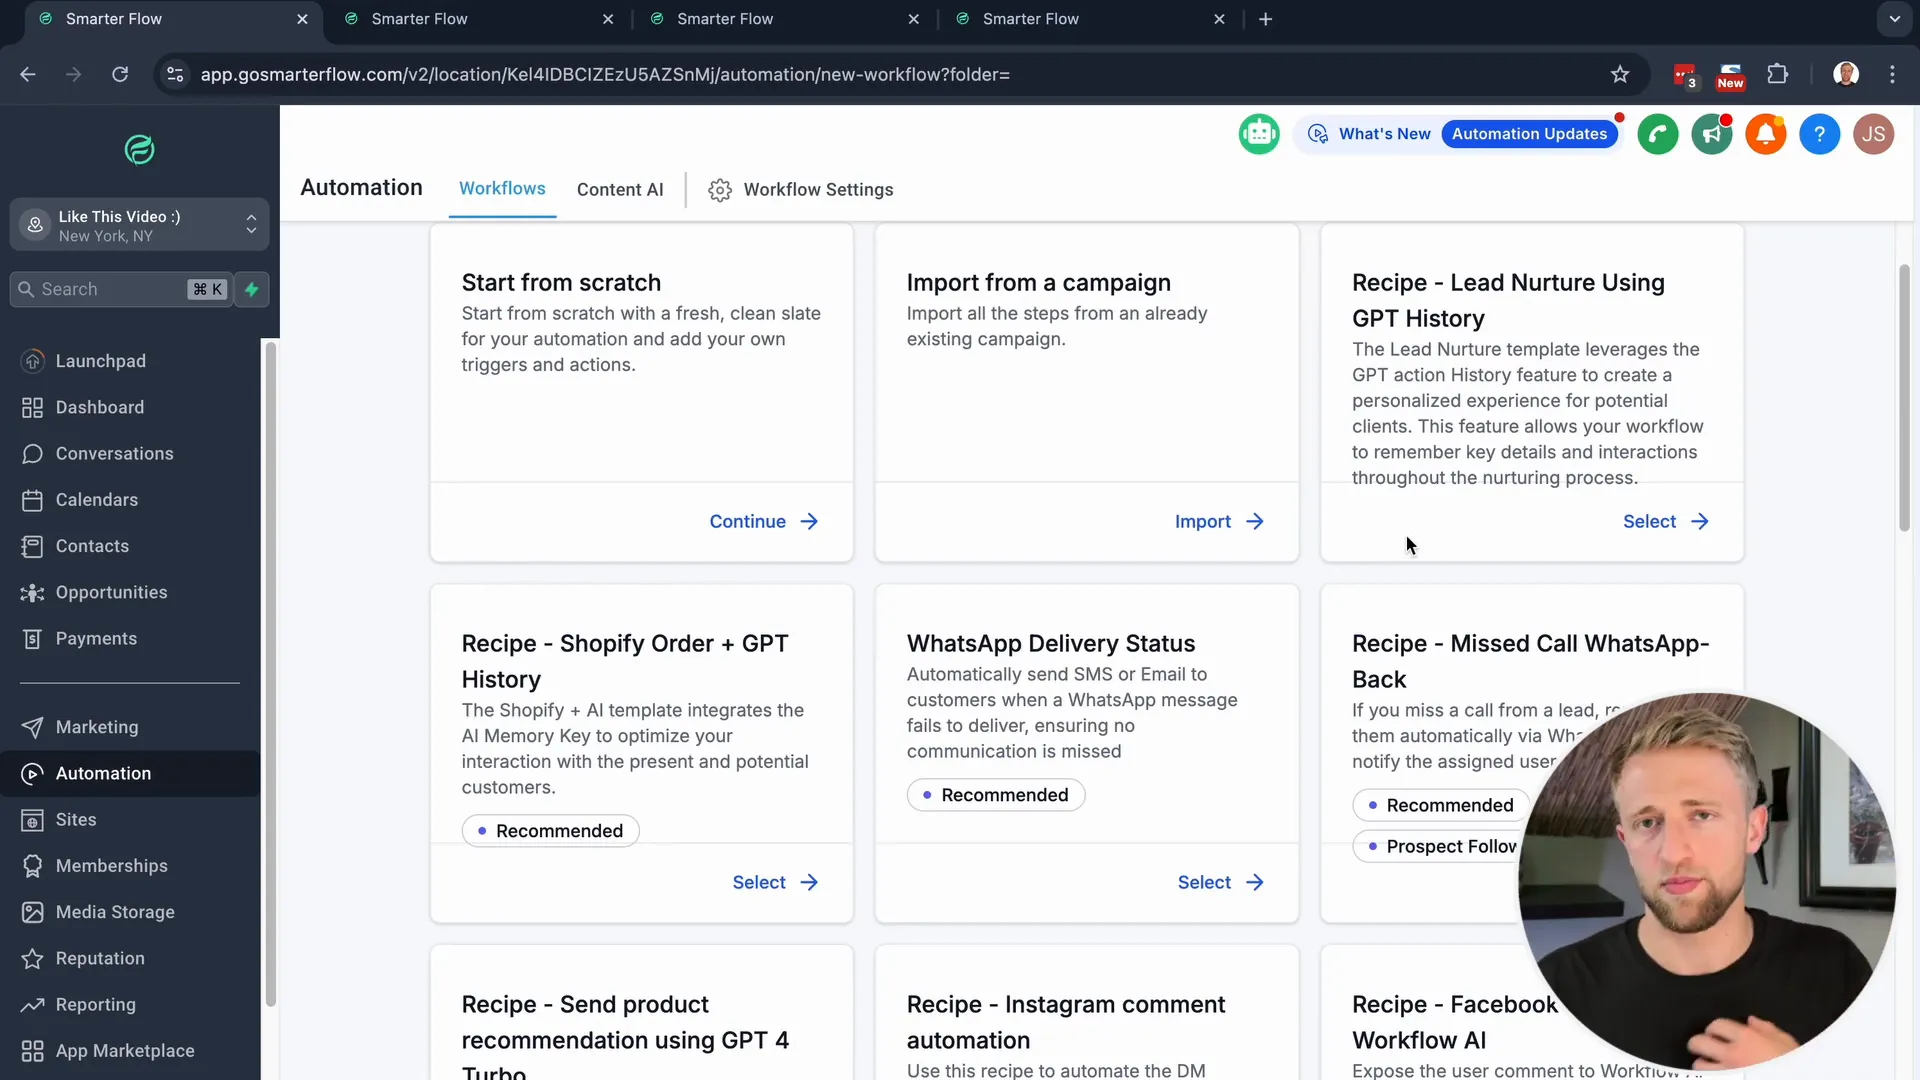Click Recommended tag on Shopify Order card

tap(550, 831)
